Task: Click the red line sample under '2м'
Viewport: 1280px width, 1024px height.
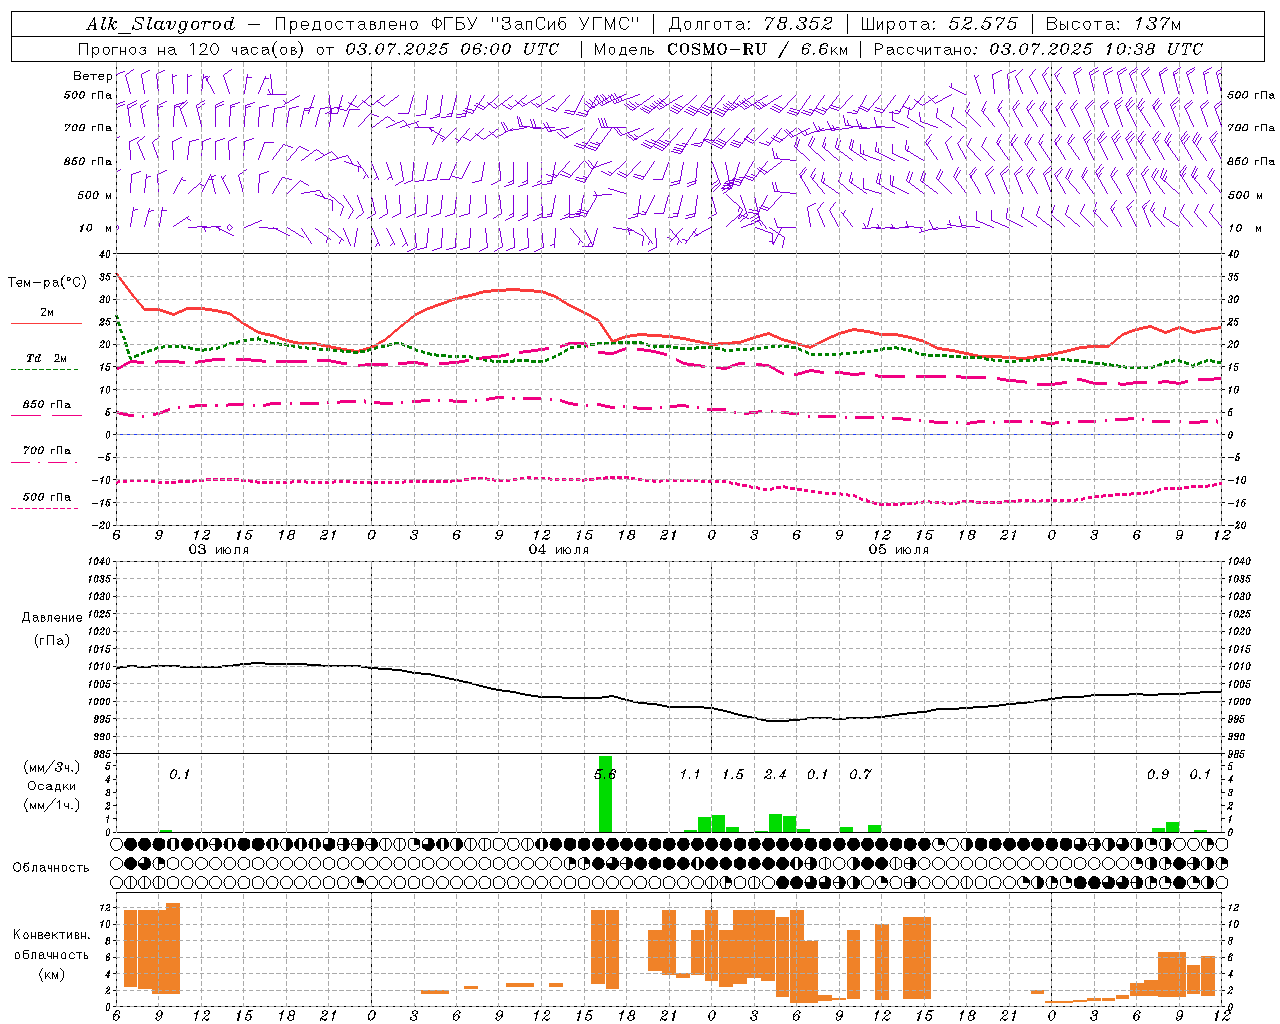Action: [x=46, y=324]
